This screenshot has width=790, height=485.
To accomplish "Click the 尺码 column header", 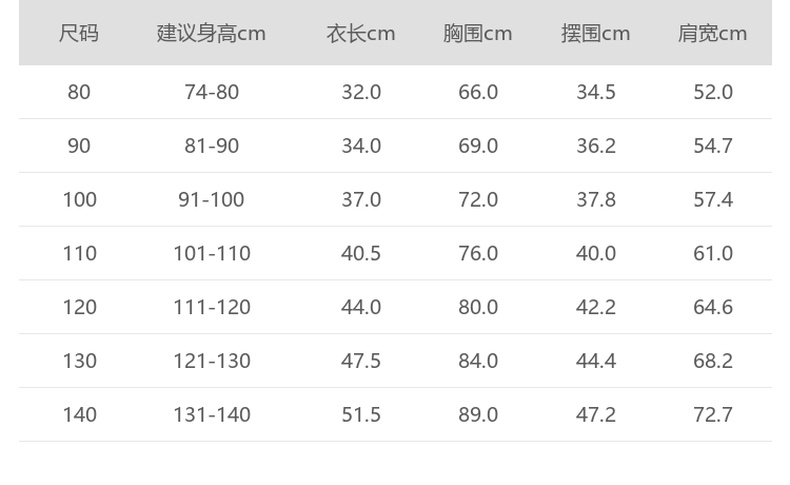I will coord(79,33).
